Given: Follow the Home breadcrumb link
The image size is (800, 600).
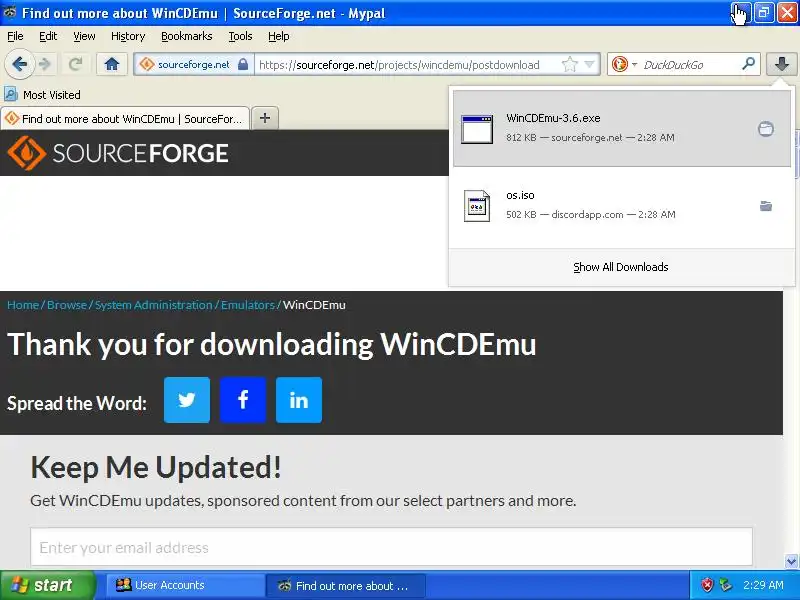Looking at the screenshot, I should (x=23, y=305).
